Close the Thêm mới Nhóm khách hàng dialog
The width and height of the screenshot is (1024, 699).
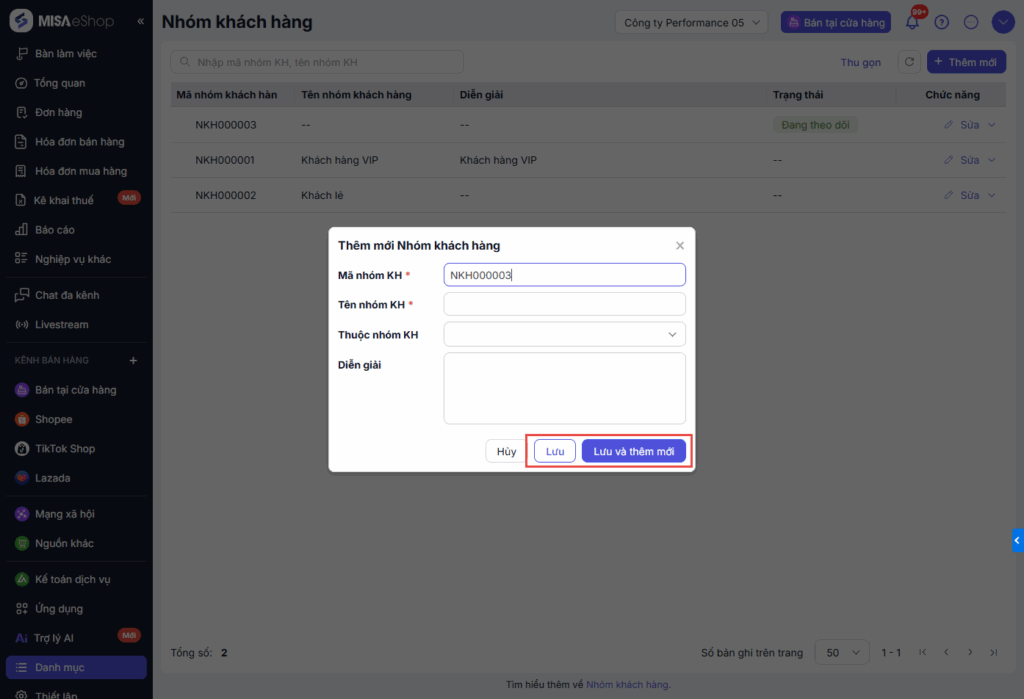[680, 246]
